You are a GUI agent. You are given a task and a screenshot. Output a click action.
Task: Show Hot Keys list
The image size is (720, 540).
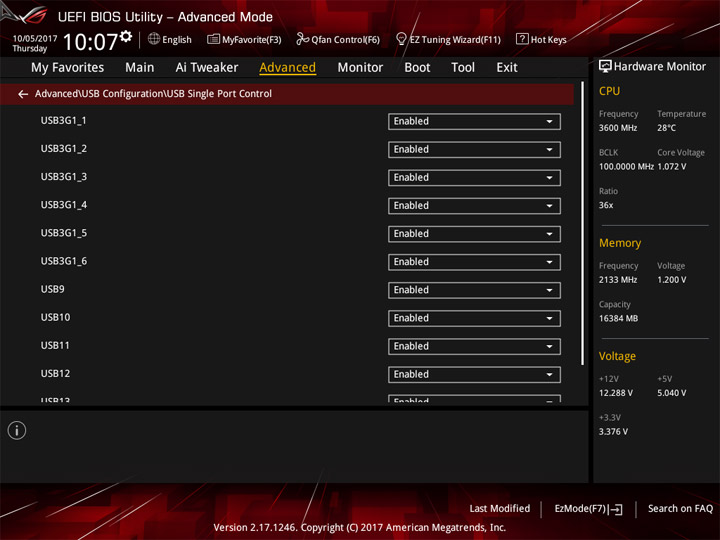coord(541,39)
